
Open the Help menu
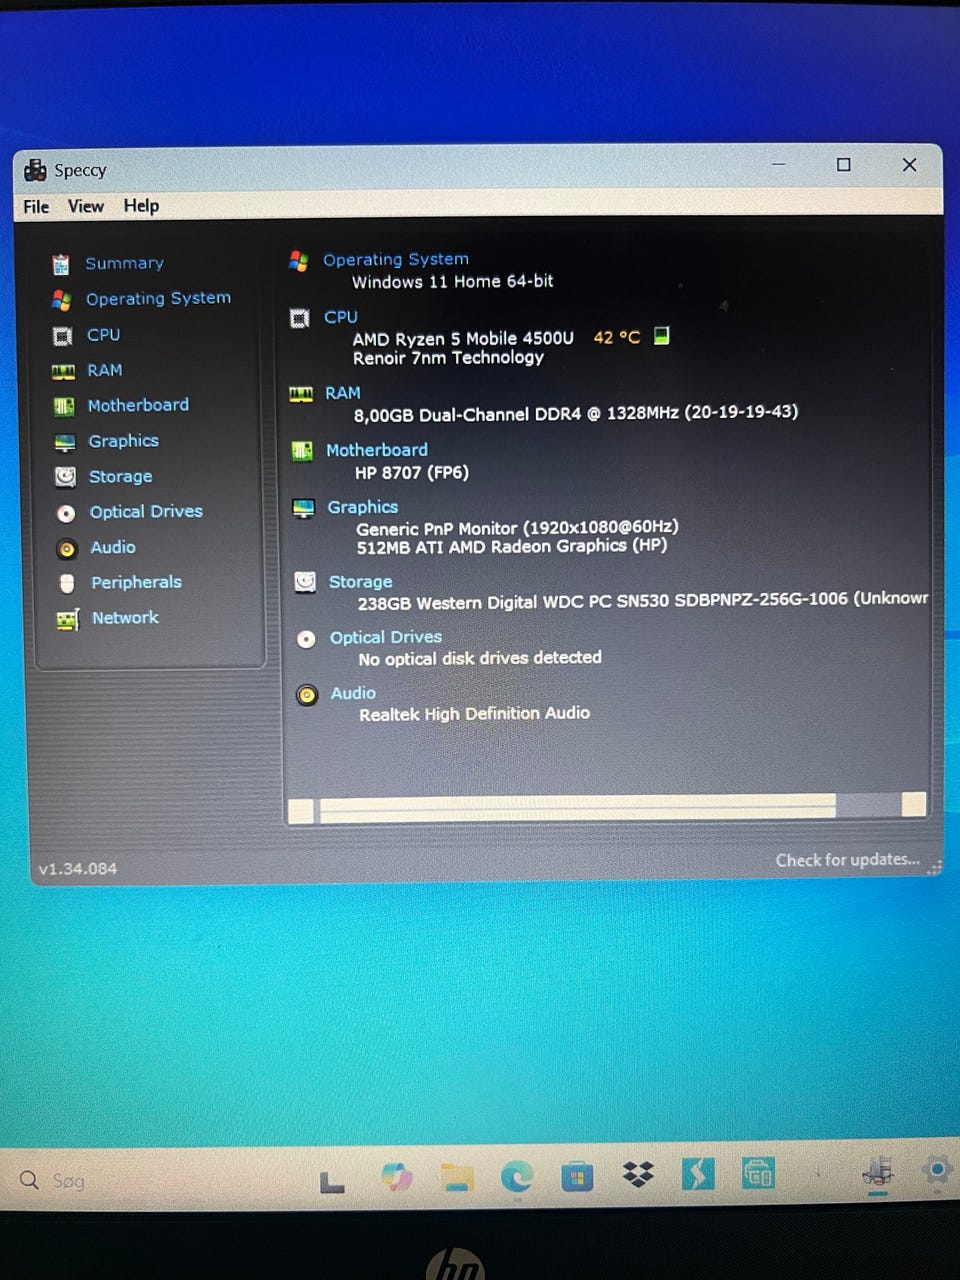(x=141, y=206)
